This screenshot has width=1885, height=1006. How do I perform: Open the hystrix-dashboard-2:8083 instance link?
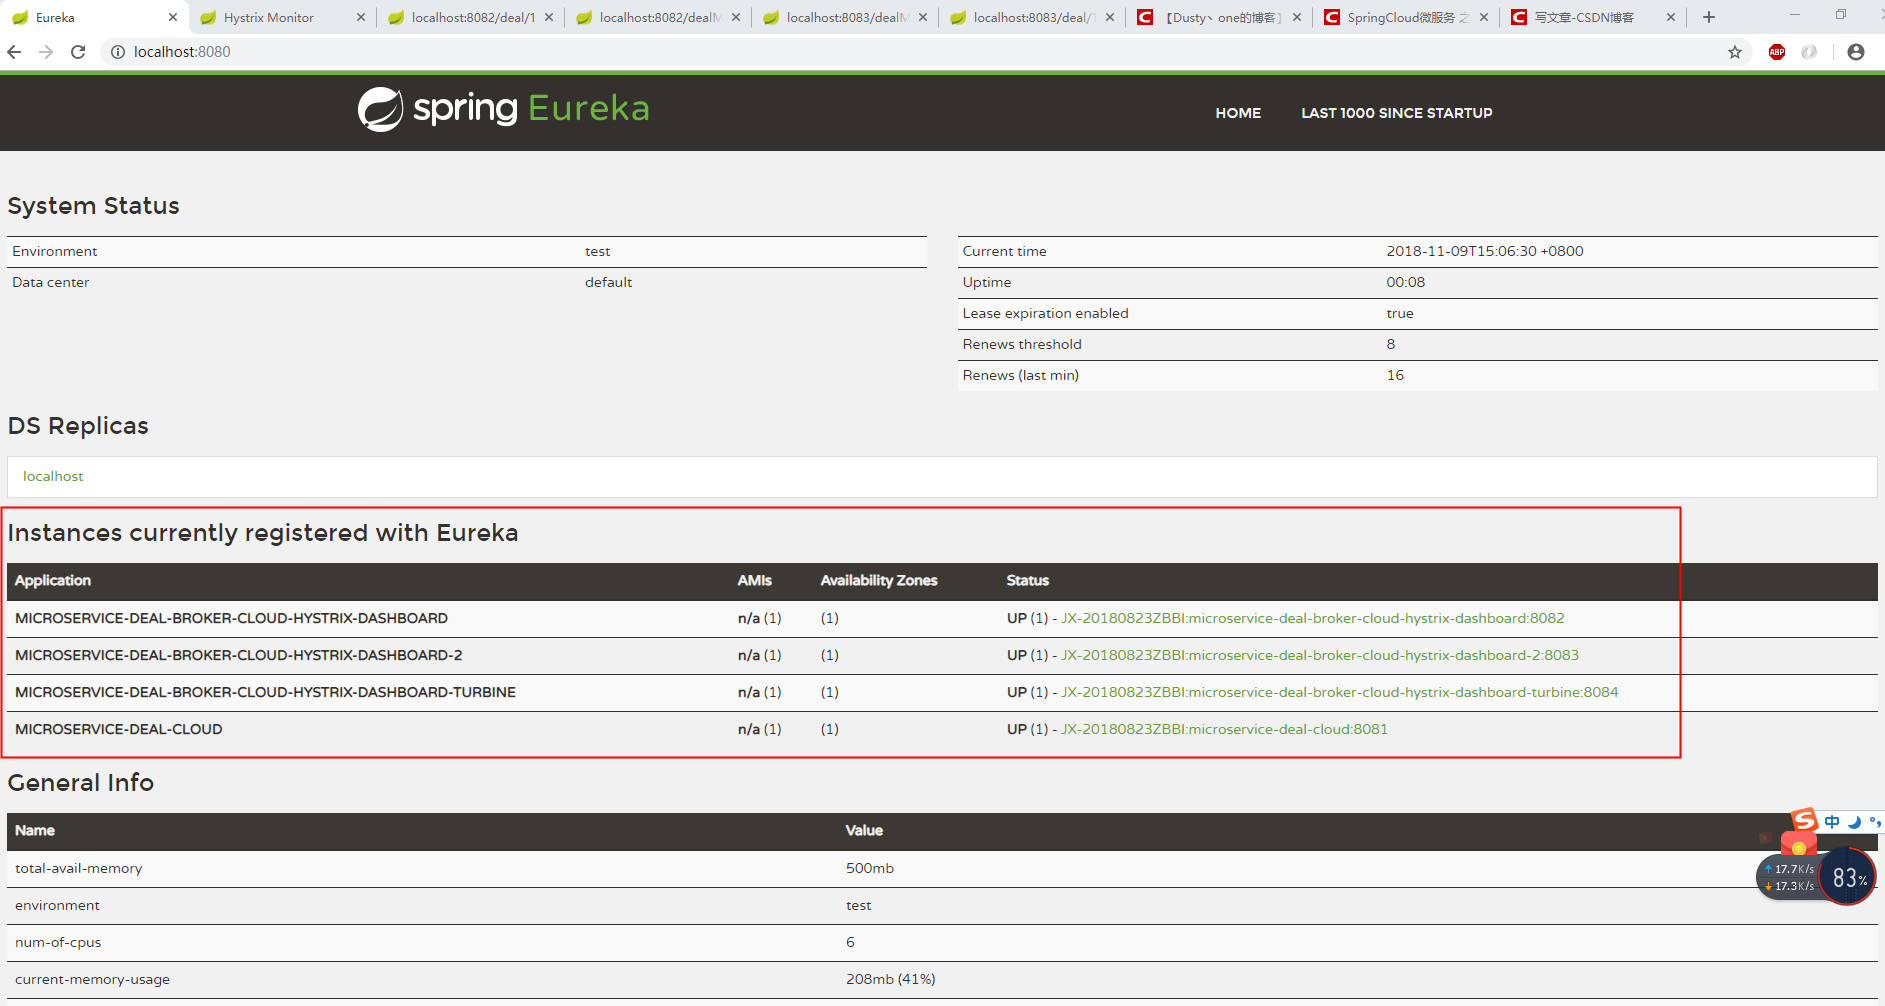[1320, 655]
